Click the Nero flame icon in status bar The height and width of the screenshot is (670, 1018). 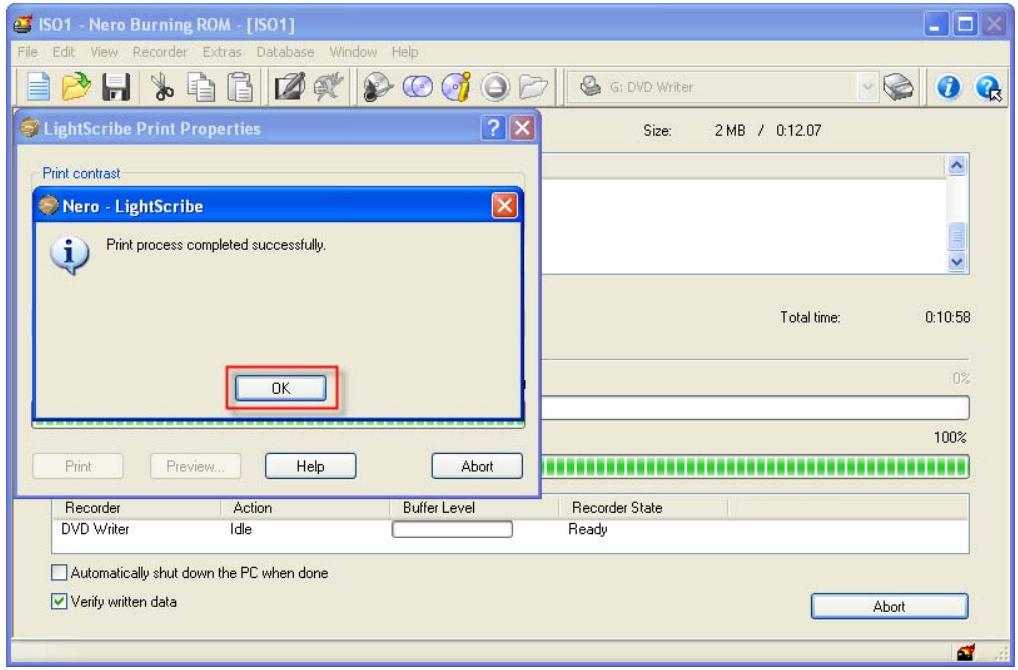point(966,652)
